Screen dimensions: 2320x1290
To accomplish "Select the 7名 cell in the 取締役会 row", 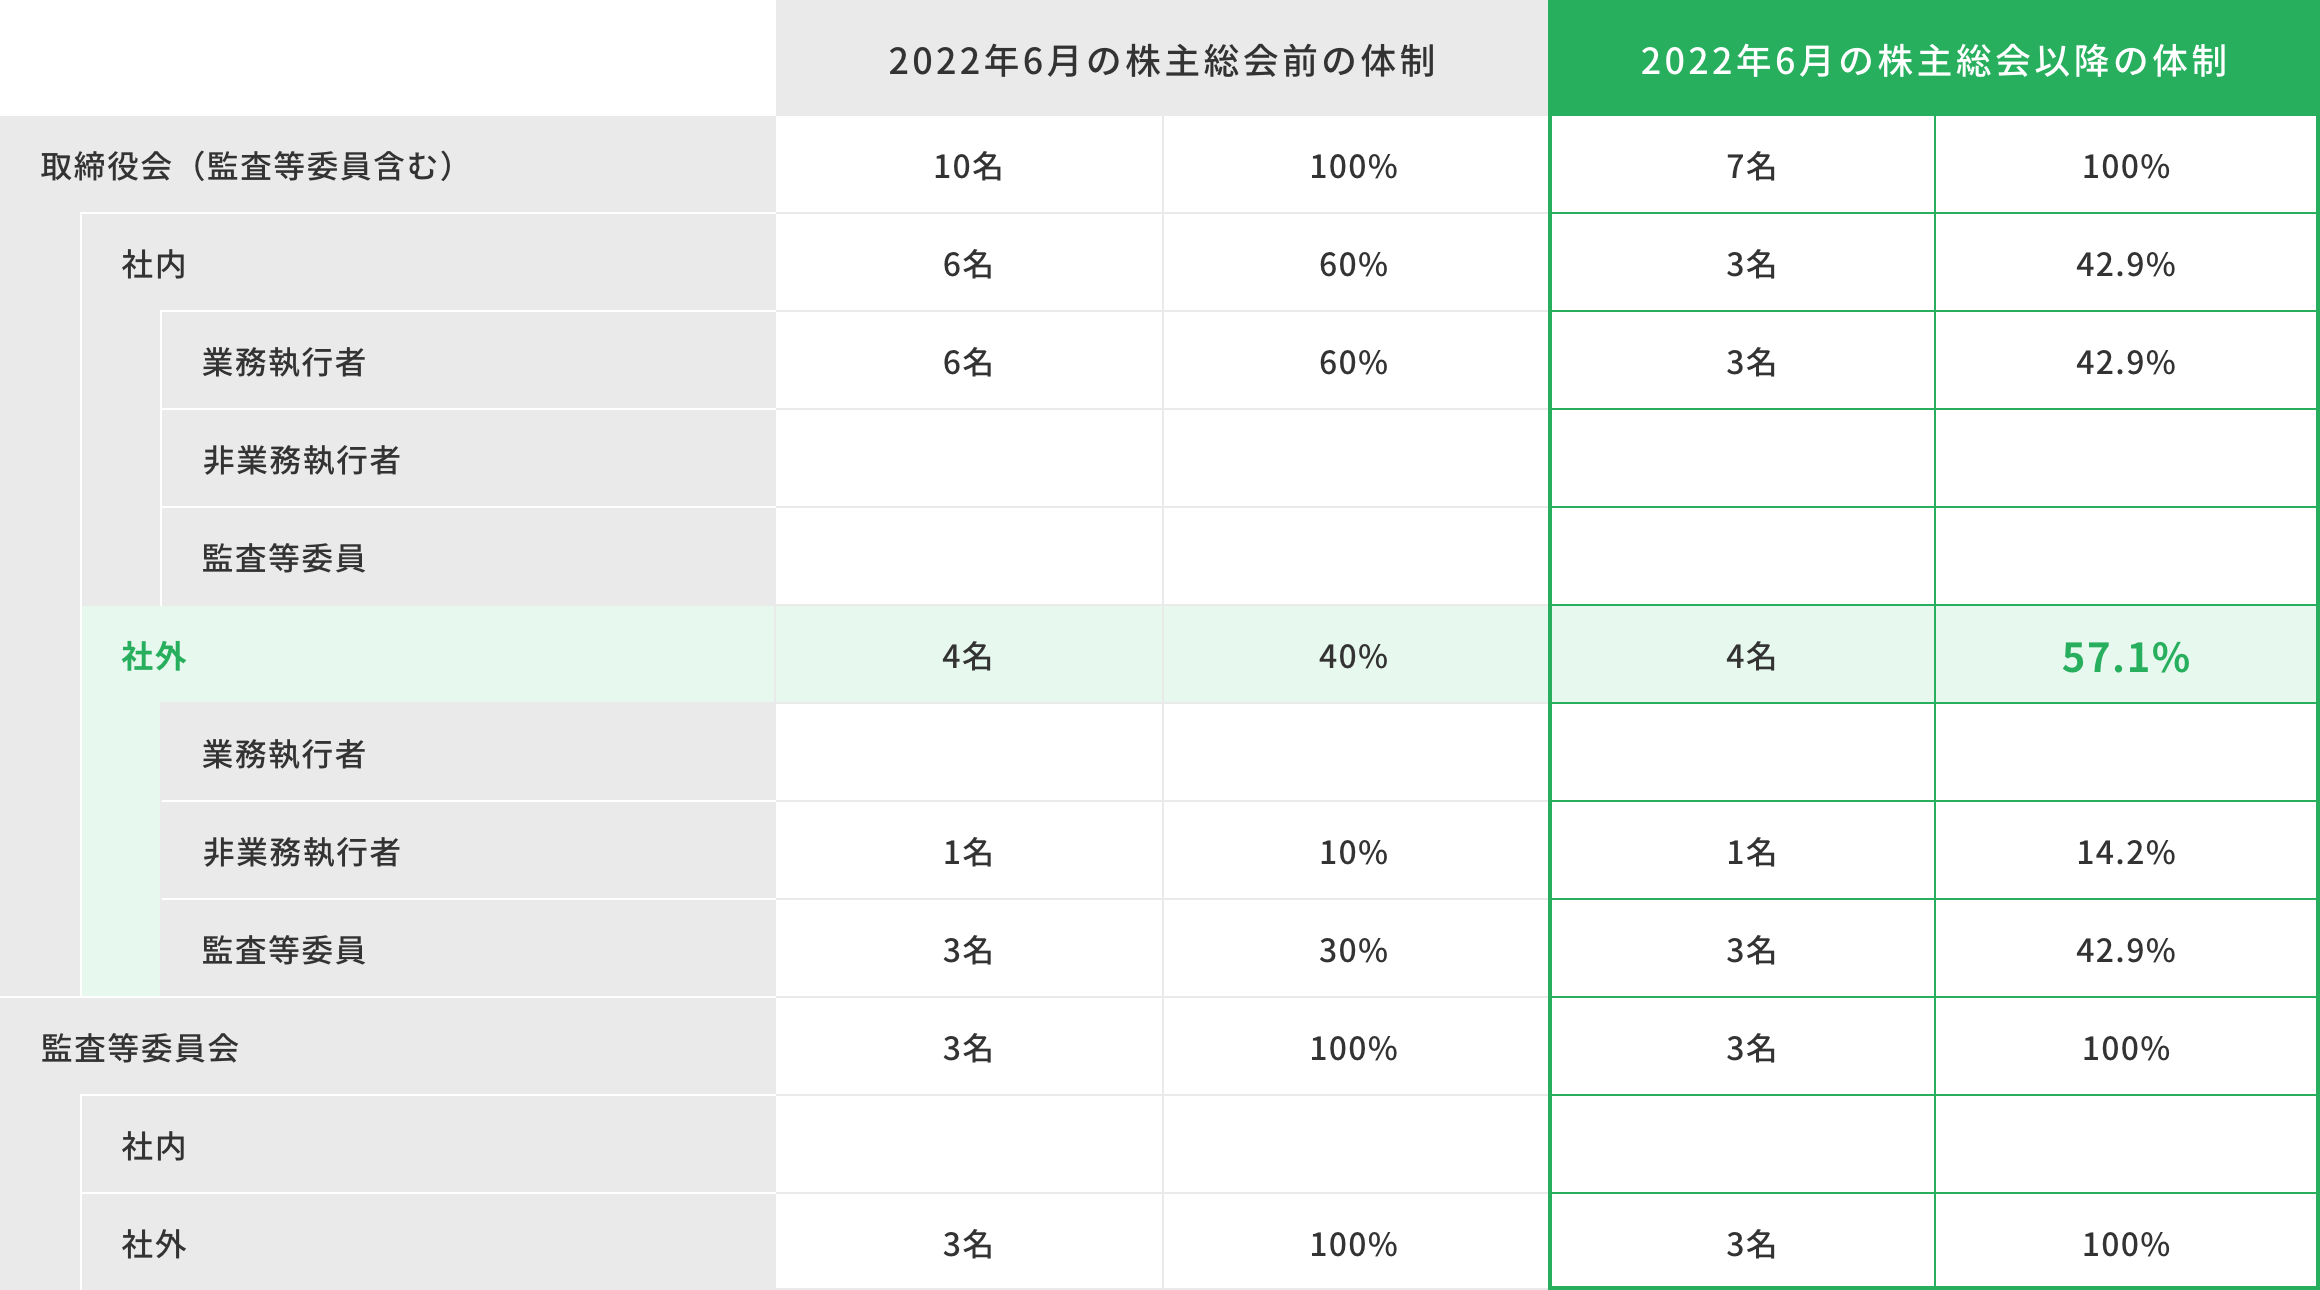I will tap(1751, 166).
